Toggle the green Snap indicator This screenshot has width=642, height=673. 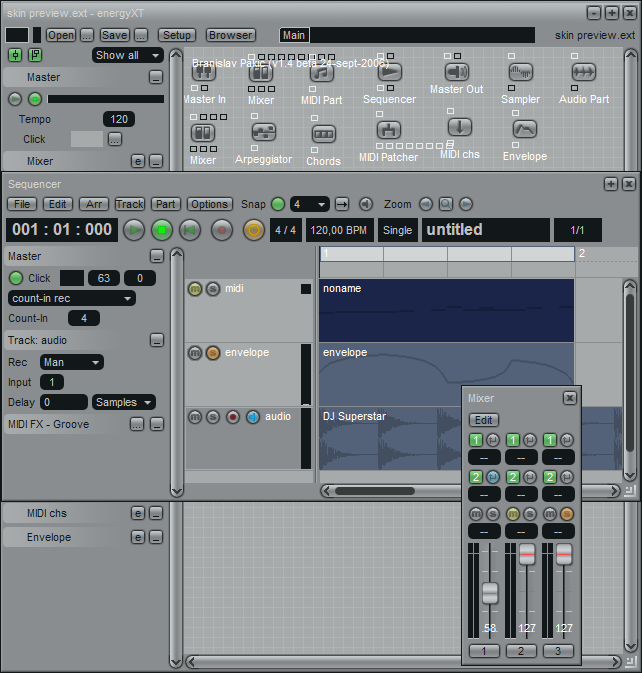point(278,204)
